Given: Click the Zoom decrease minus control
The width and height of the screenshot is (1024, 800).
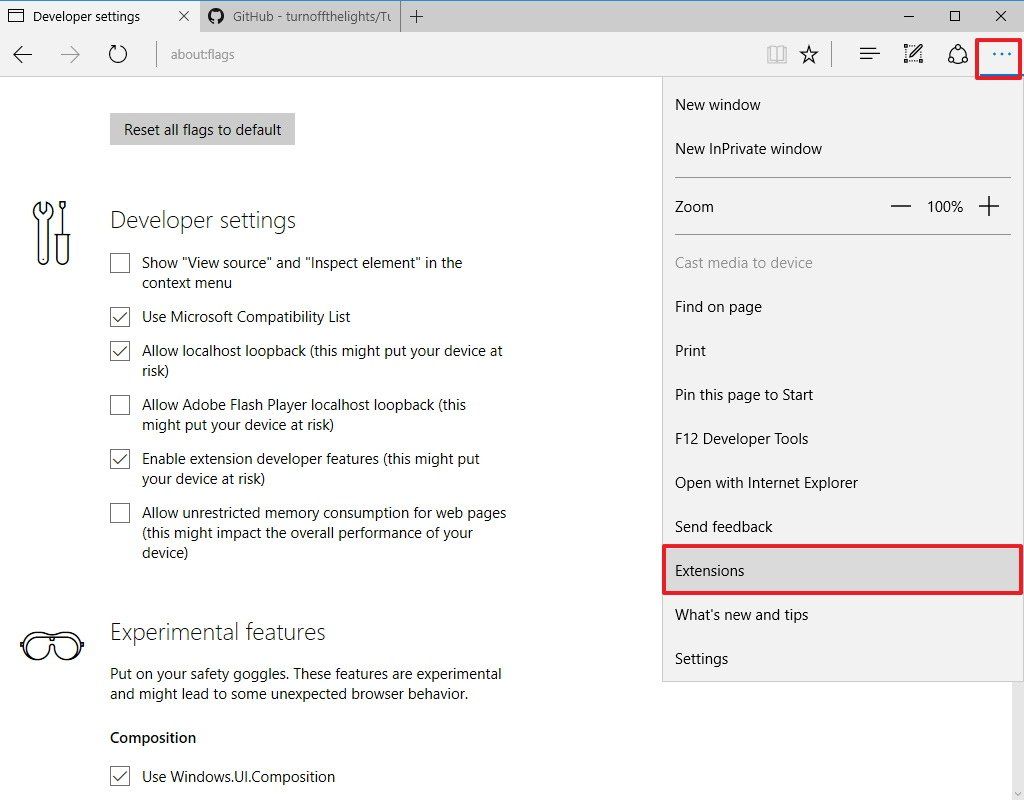Looking at the screenshot, I should click(900, 206).
